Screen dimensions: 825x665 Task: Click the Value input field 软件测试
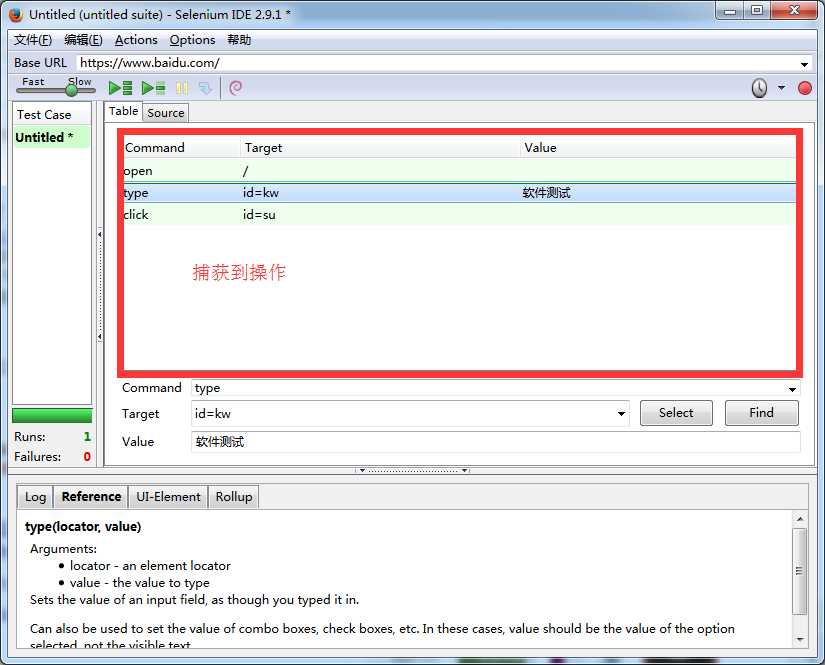point(496,442)
